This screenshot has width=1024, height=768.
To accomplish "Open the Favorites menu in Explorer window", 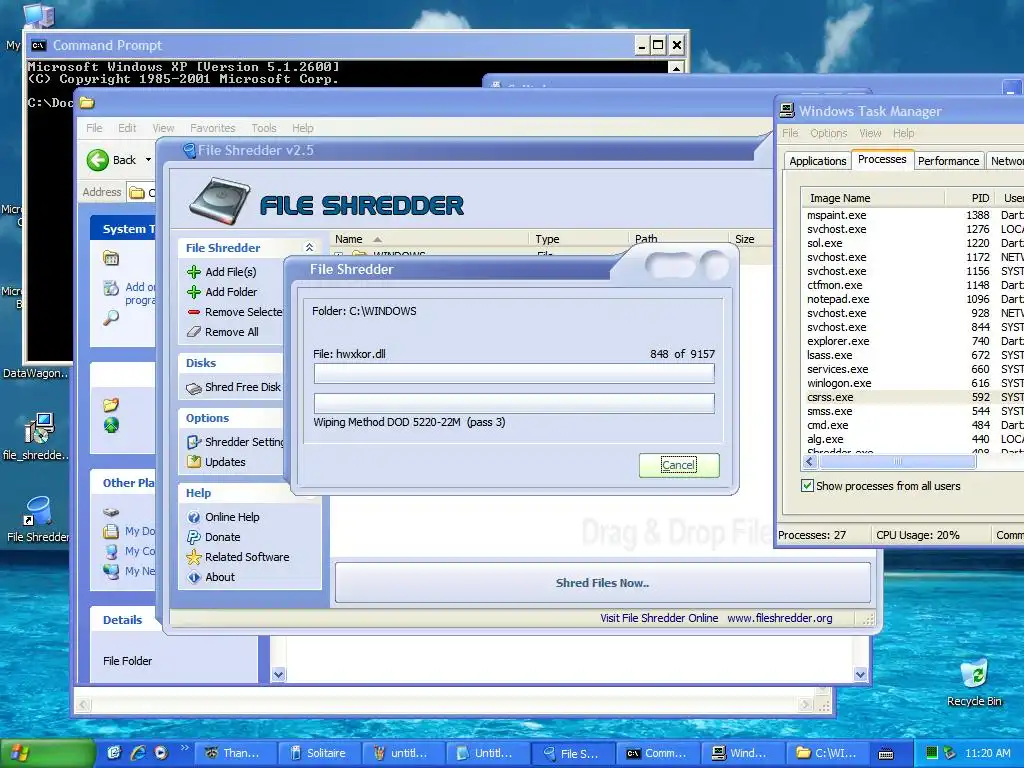I will (x=212, y=128).
